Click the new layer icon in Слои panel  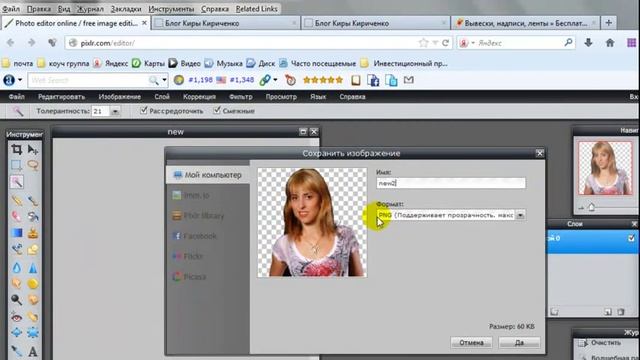click(x=608, y=312)
